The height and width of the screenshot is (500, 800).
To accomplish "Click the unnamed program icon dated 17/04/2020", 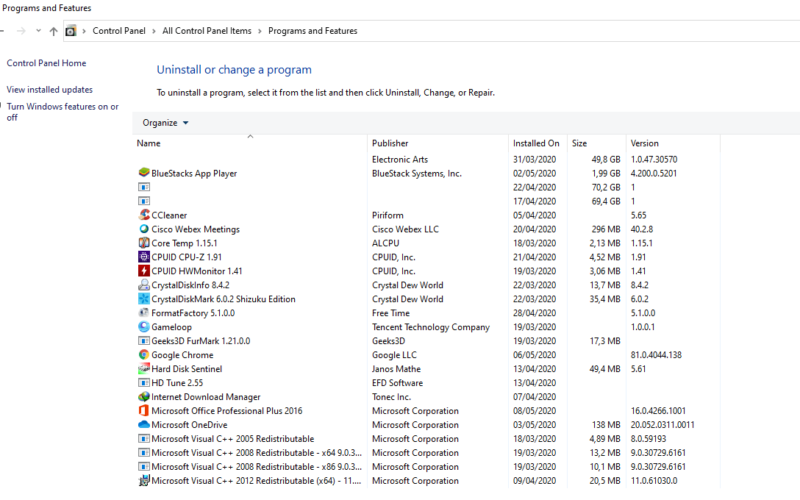I will coord(144,201).
